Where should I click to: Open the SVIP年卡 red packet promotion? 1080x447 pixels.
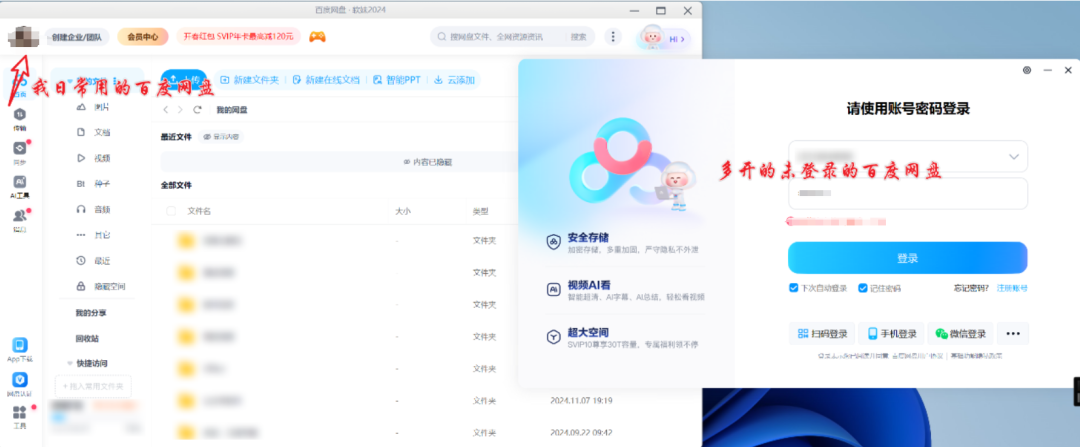pyautogui.click(x=238, y=37)
